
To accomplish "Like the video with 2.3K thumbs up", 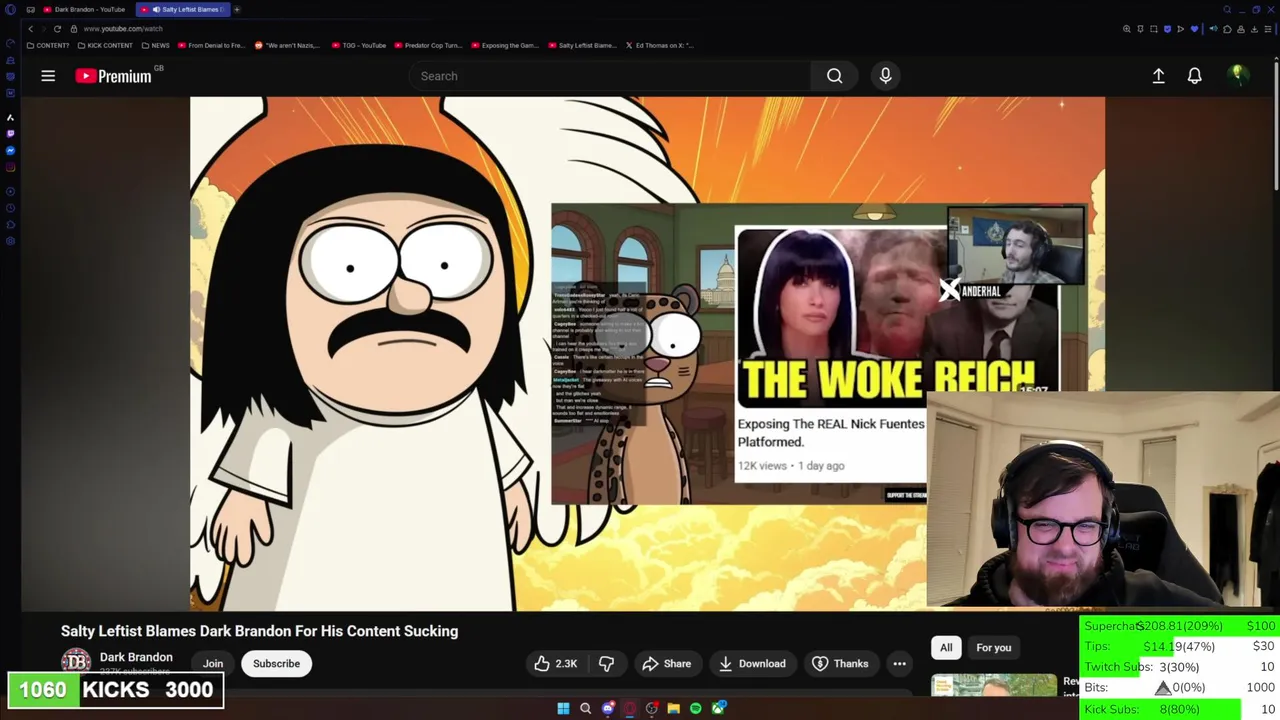I will (555, 664).
